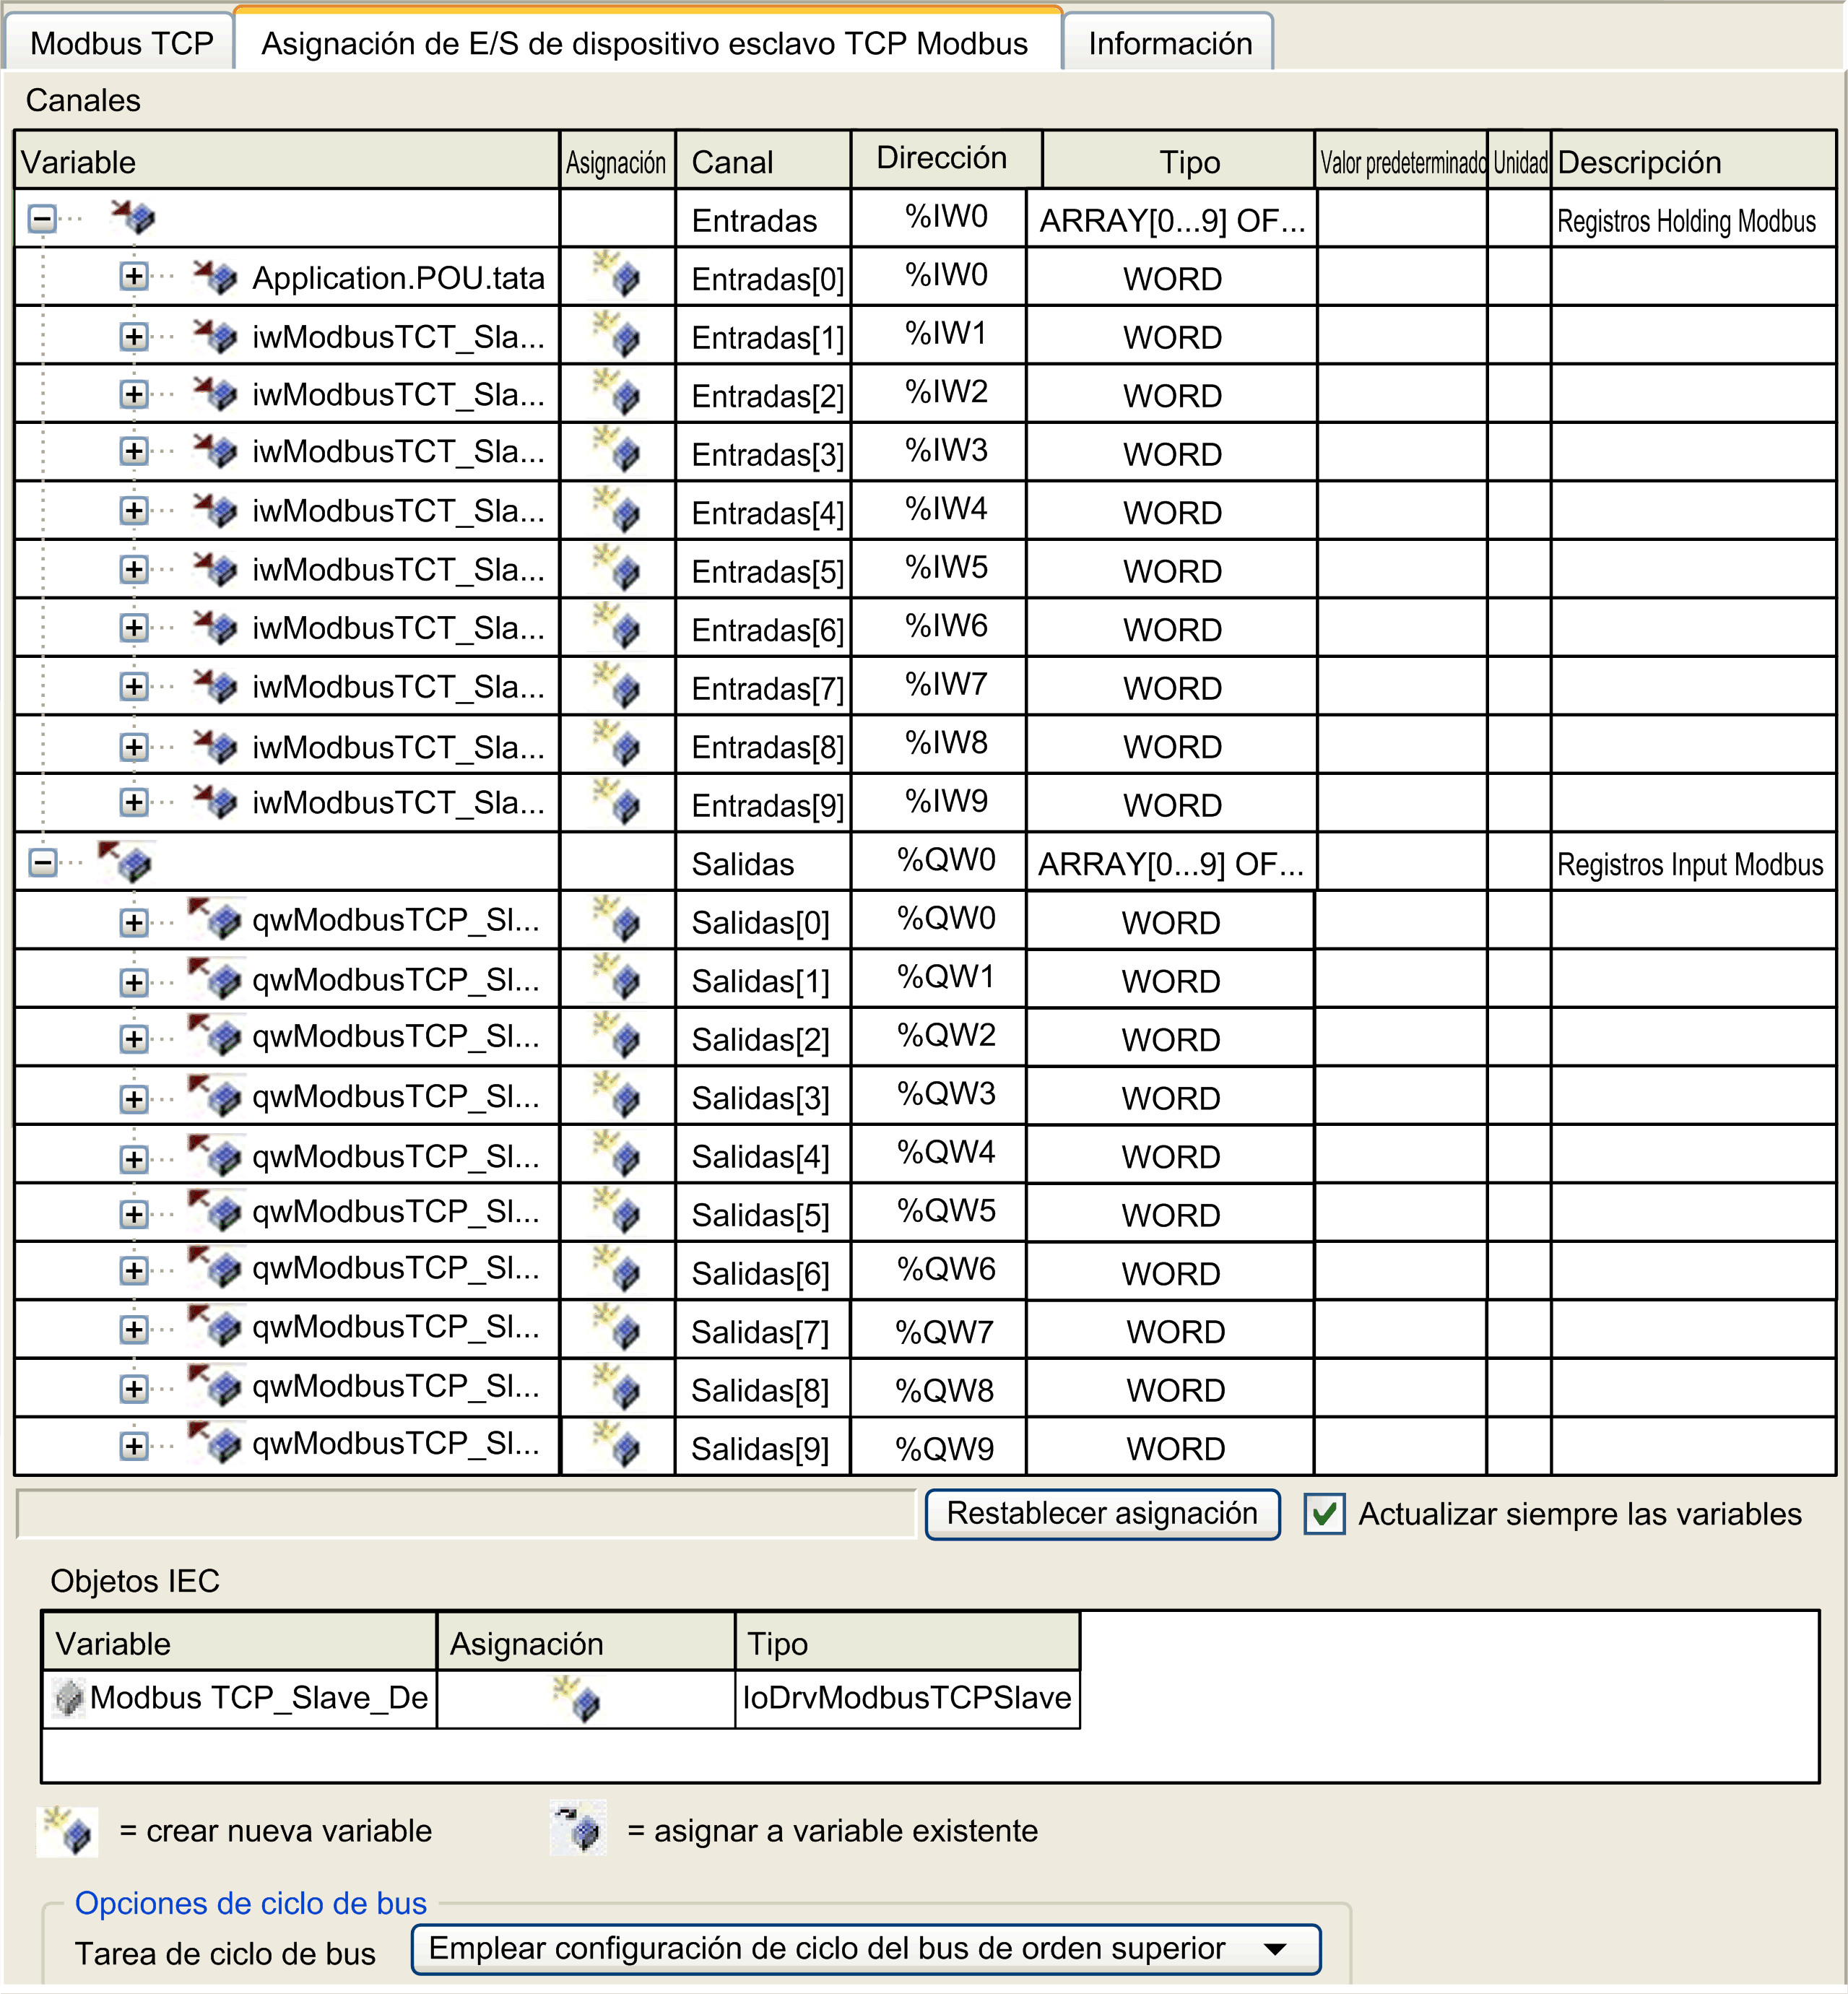
Task: Click the Descripción column header
Action: tap(1693, 161)
